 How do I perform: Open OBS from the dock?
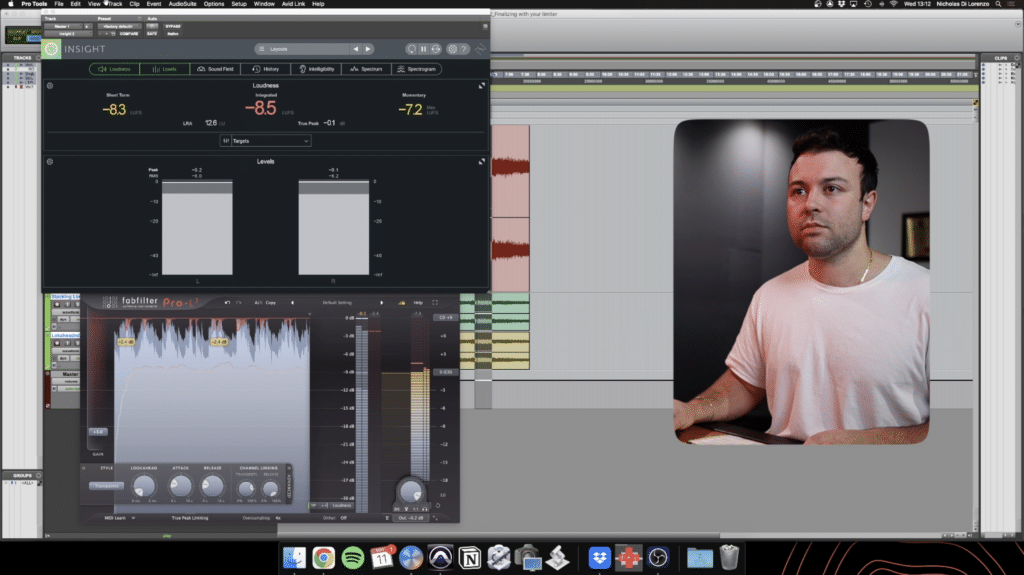(x=658, y=558)
